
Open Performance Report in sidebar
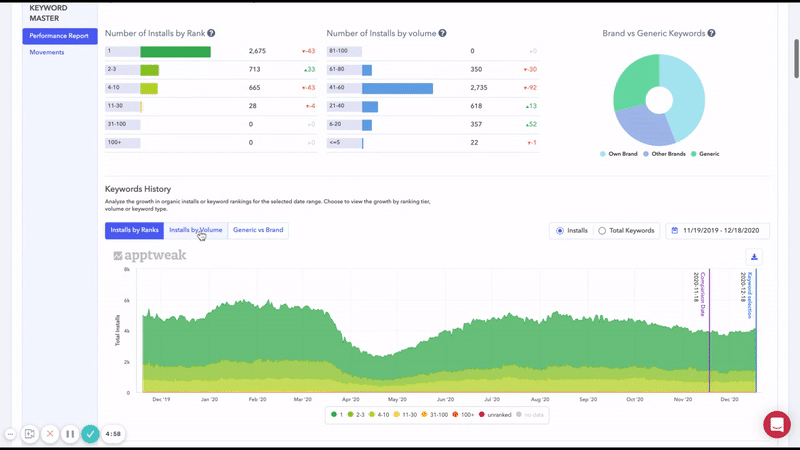pyautogui.click(x=60, y=36)
